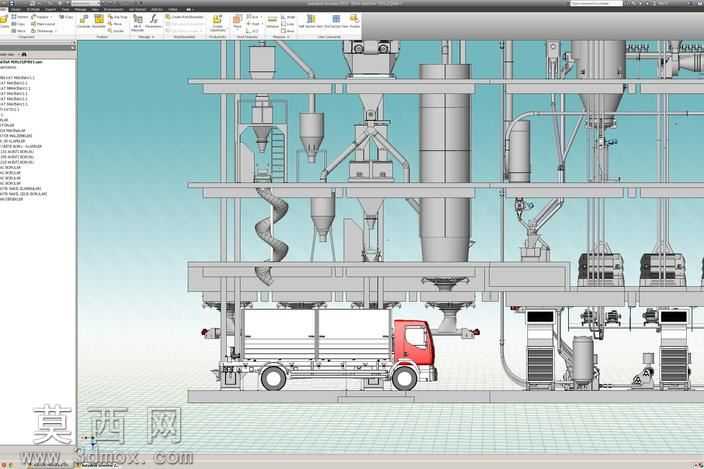This screenshot has width=704, height=469.
Task: Select the Replace component tool
Action: (41, 17)
